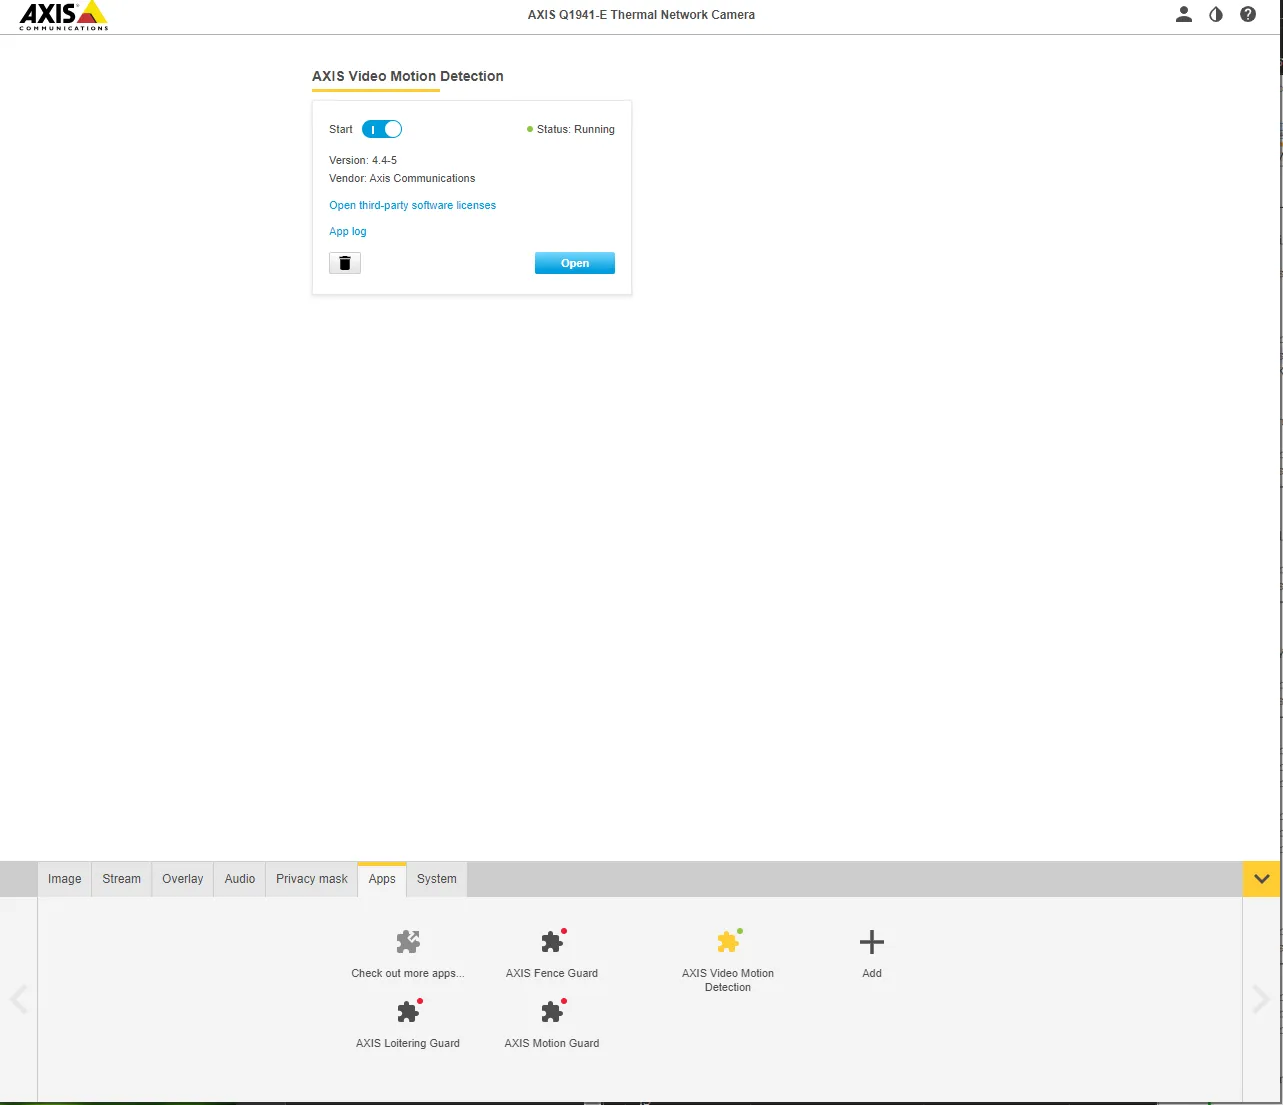The image size is (1283, 1105).
Task: Switch to the Stream tab
Action: click(x=122, y=879)
